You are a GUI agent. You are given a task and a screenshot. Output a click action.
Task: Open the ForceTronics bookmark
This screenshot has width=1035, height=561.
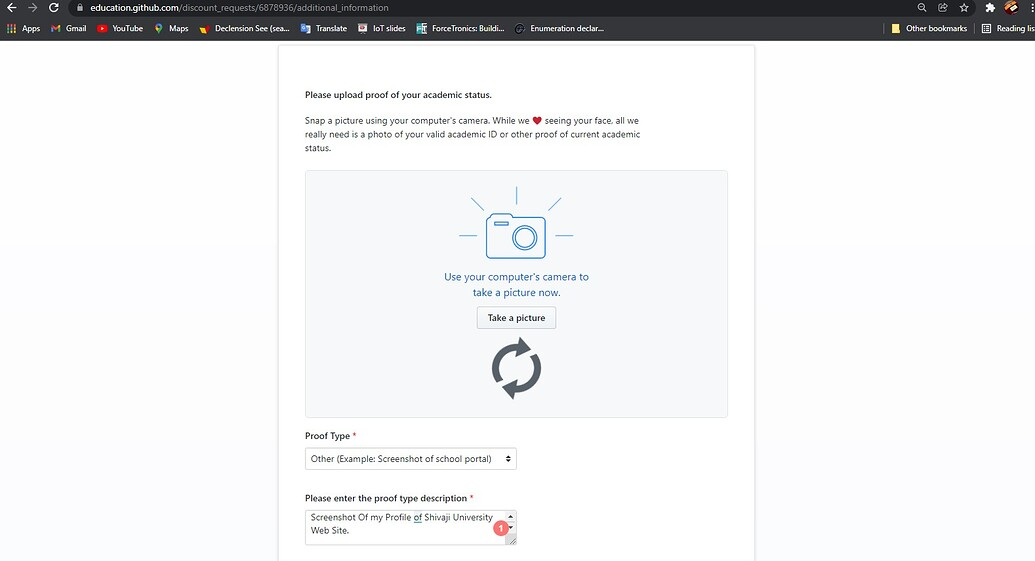[461, 28]
